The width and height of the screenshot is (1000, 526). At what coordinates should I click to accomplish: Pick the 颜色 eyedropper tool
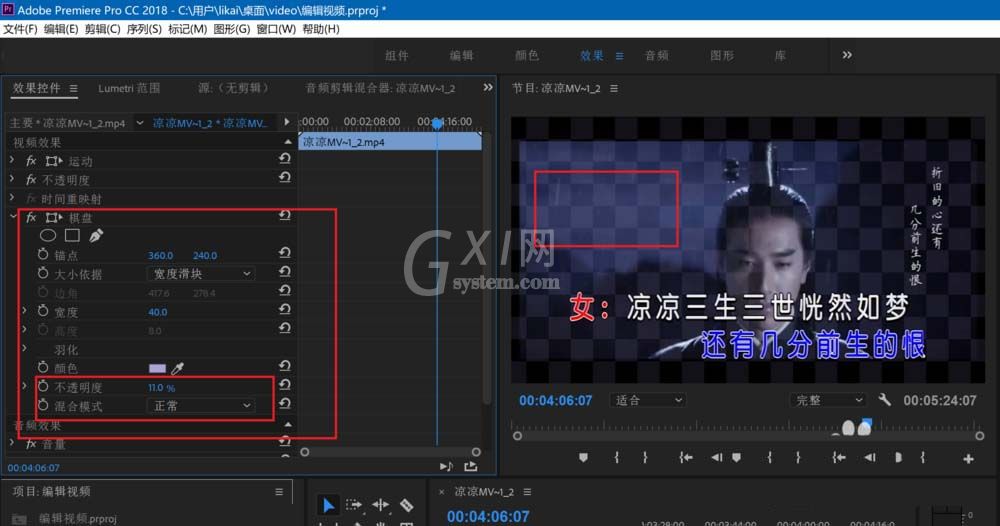point(177,368)
